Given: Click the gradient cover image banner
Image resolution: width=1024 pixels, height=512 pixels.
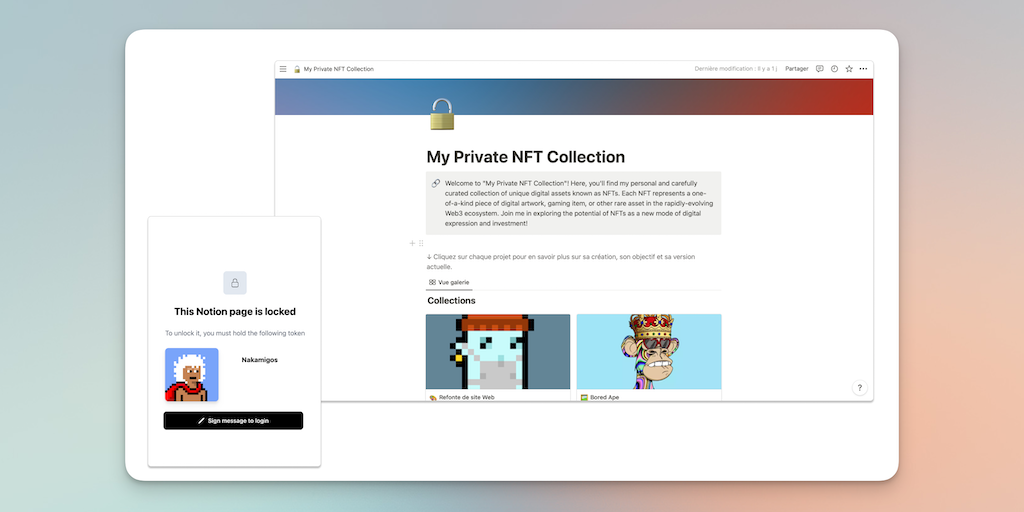Looking at the screenshot, I should [573, 97].
